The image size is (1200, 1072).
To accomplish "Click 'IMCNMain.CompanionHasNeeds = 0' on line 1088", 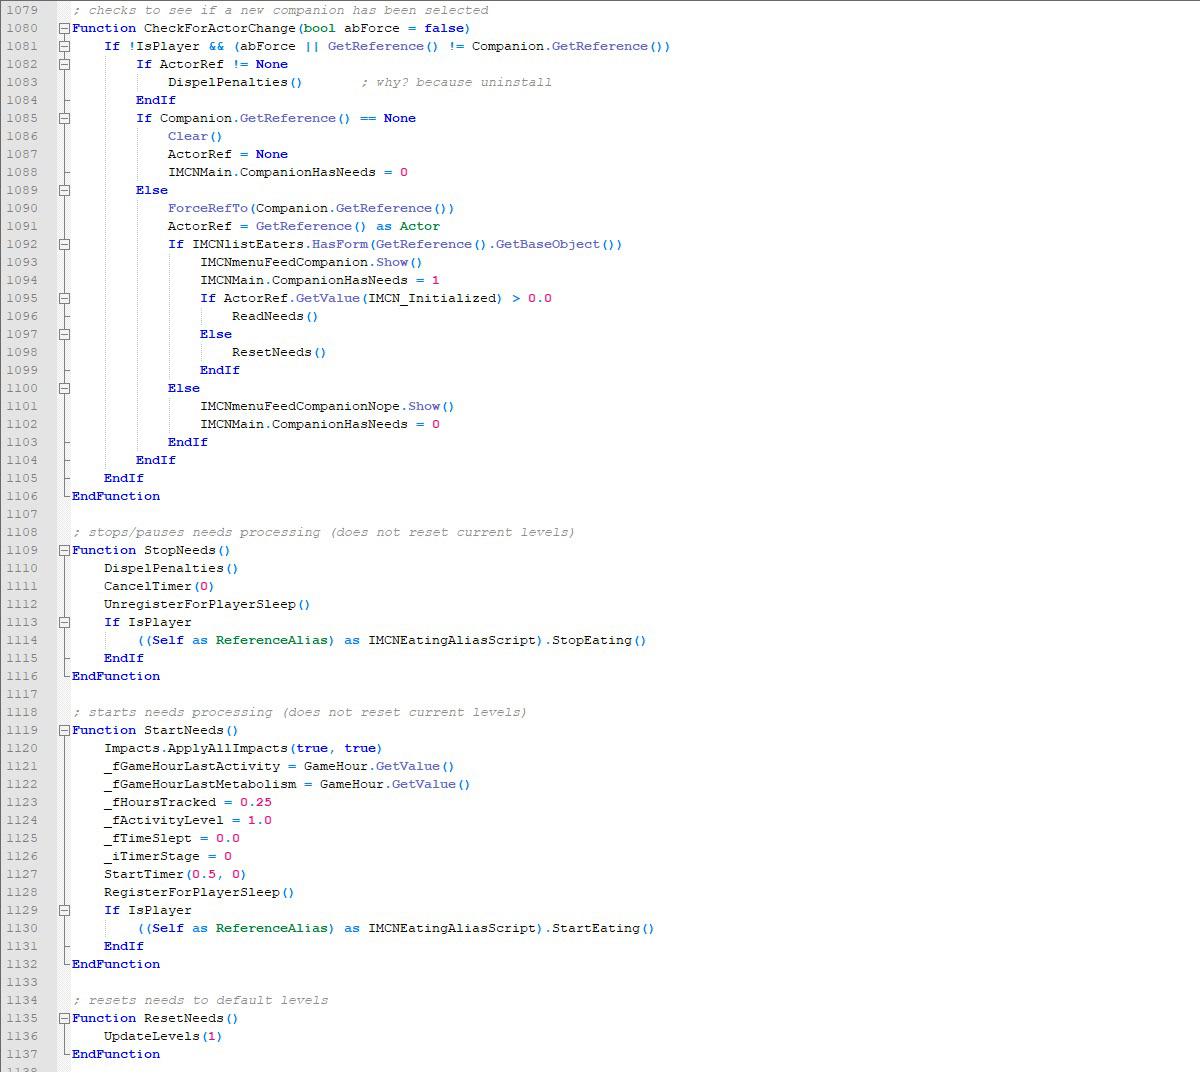I will [x=288, y=172].
